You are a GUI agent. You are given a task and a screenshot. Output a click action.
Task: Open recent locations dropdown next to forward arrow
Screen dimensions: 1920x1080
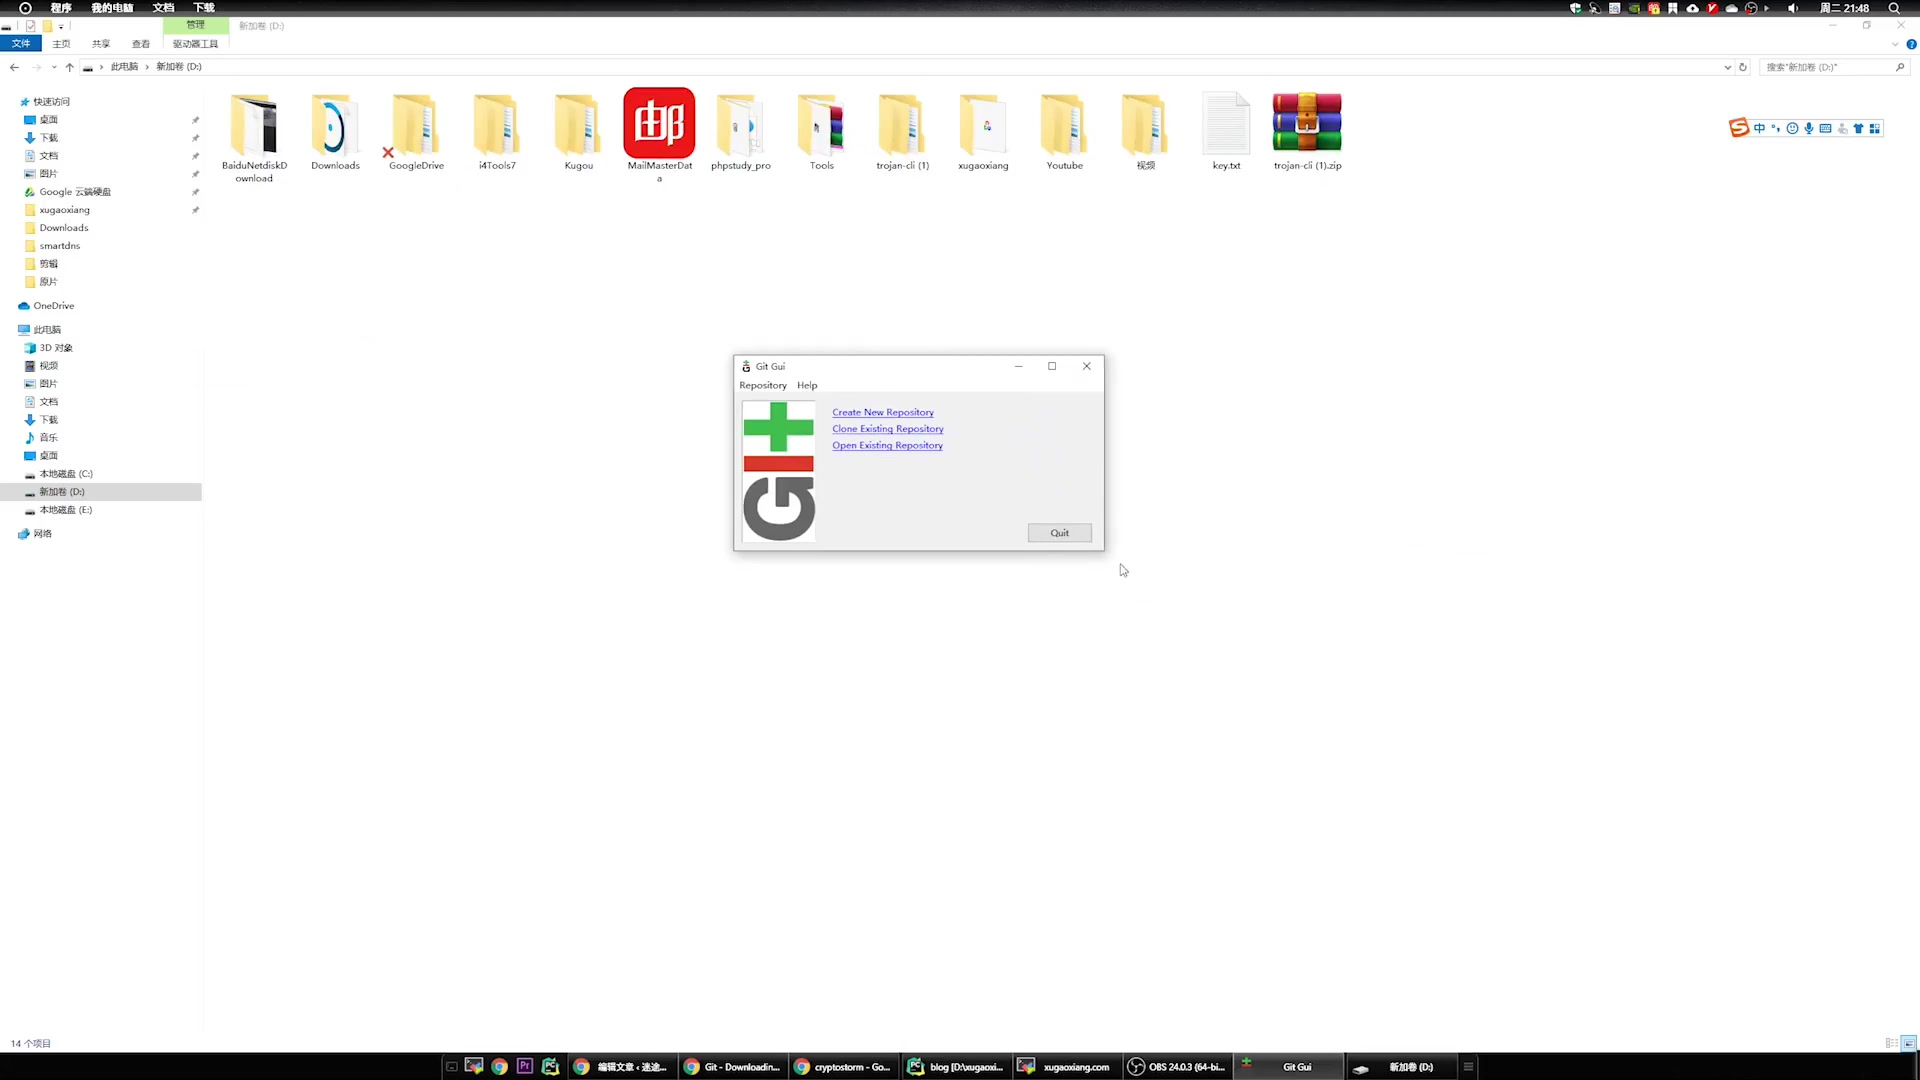[54, 67]
